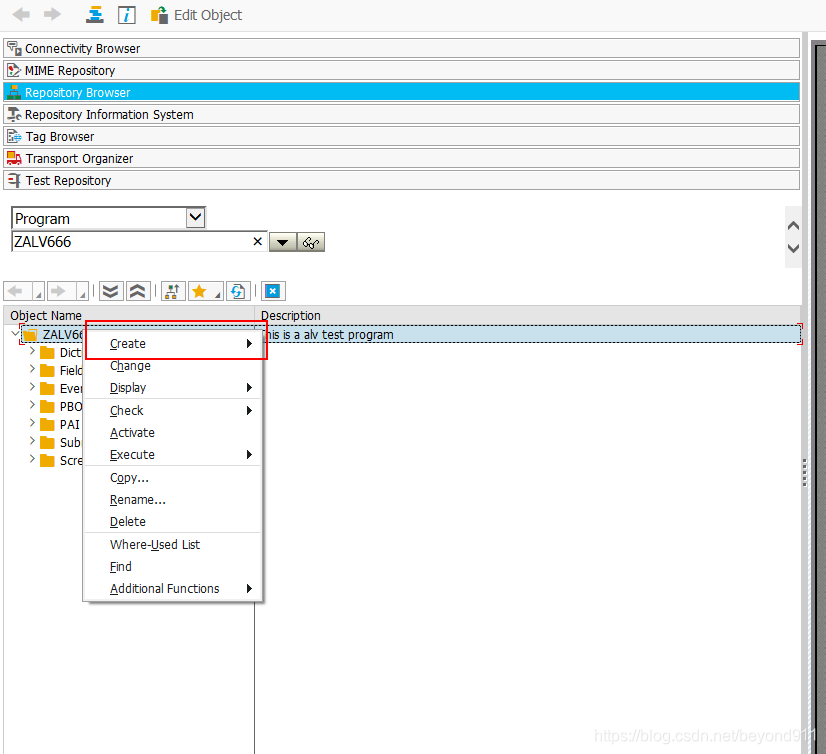Close the object list via blue X icon

point(272,290)
